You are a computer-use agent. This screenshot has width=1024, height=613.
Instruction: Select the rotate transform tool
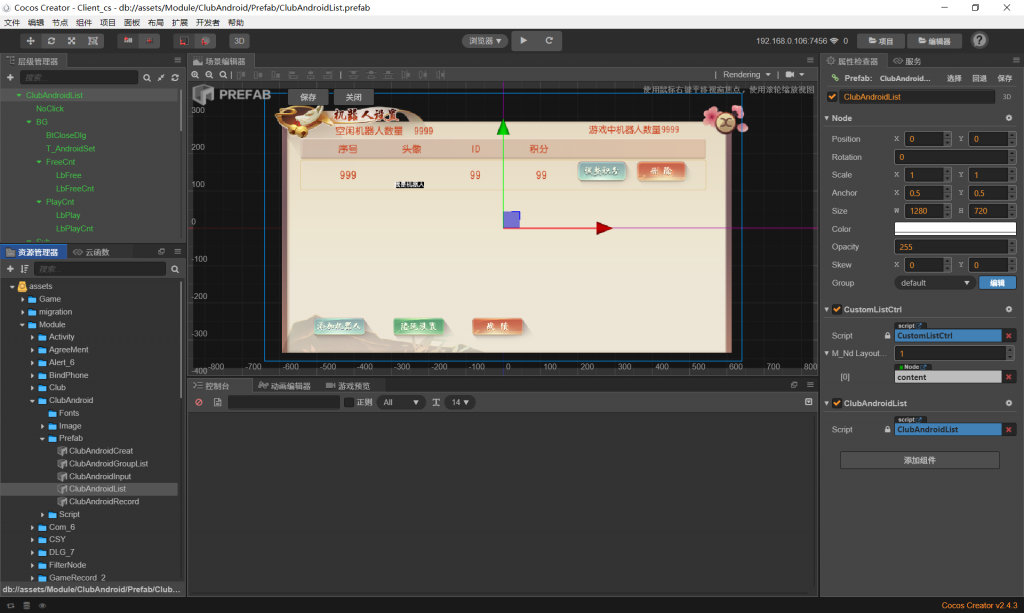point(51,41)
